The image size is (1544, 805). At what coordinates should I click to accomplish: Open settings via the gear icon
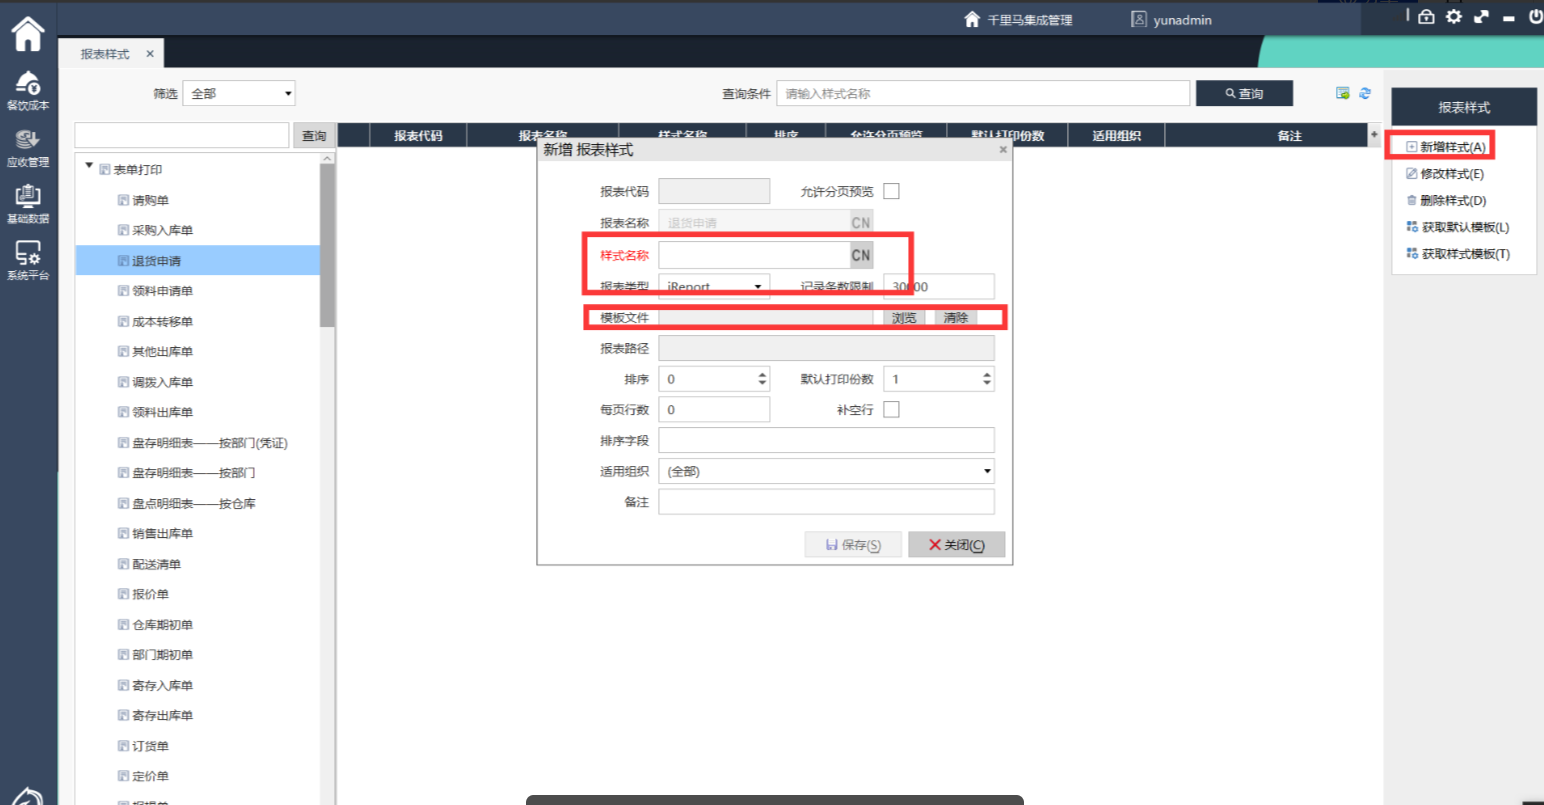1453,17
